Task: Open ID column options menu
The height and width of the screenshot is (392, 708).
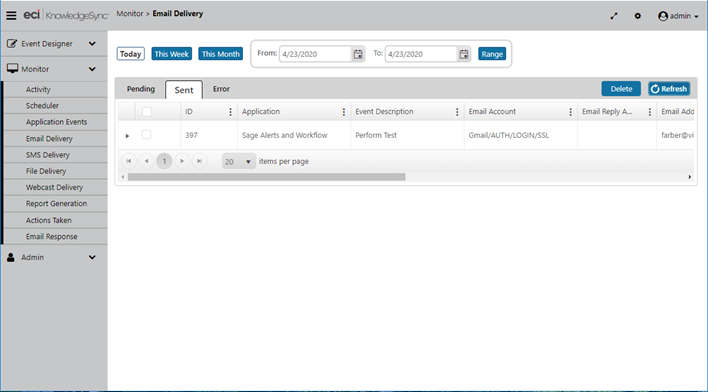Action: pos(230,112)
